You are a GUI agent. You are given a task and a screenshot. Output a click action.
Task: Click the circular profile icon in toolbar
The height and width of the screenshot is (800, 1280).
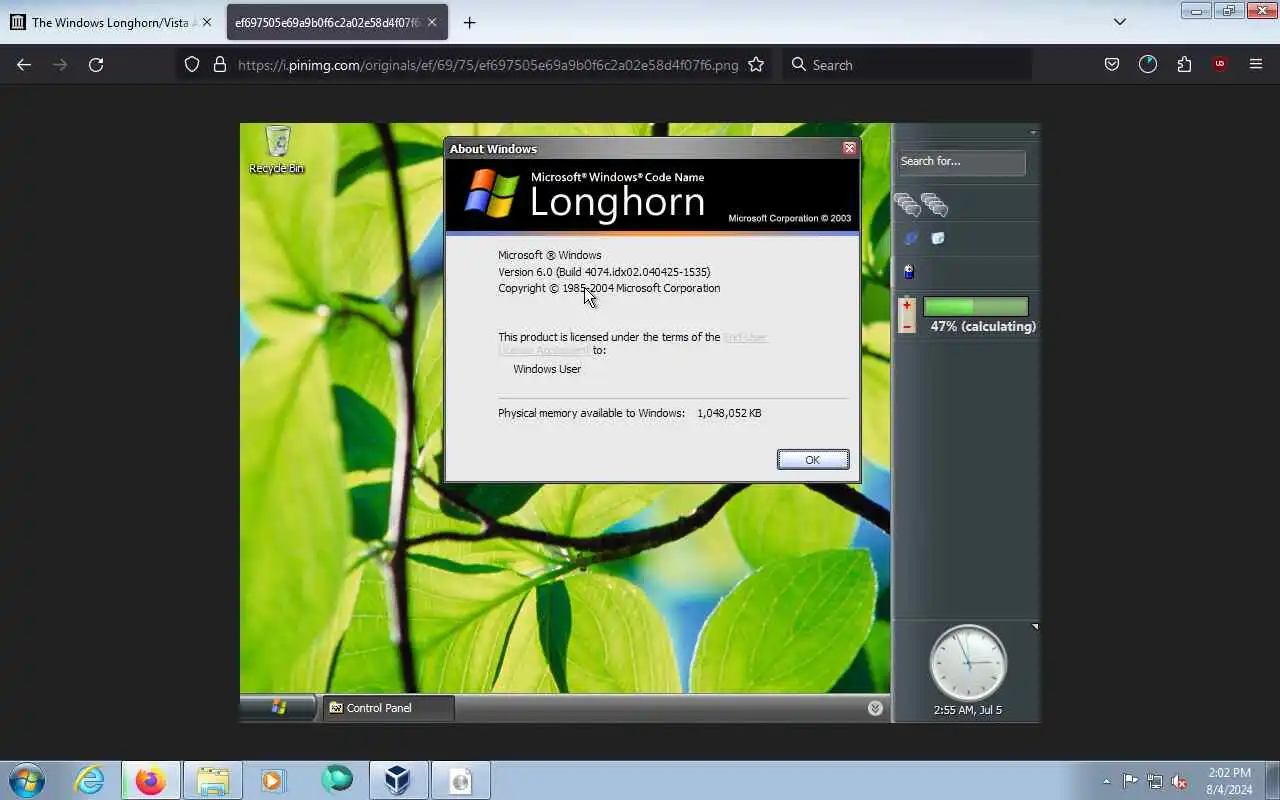point(1147,64)
